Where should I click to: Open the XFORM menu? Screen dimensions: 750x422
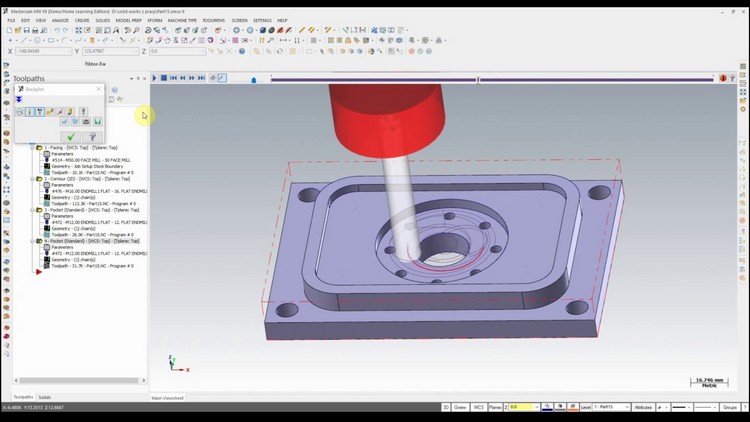point(154,21)
